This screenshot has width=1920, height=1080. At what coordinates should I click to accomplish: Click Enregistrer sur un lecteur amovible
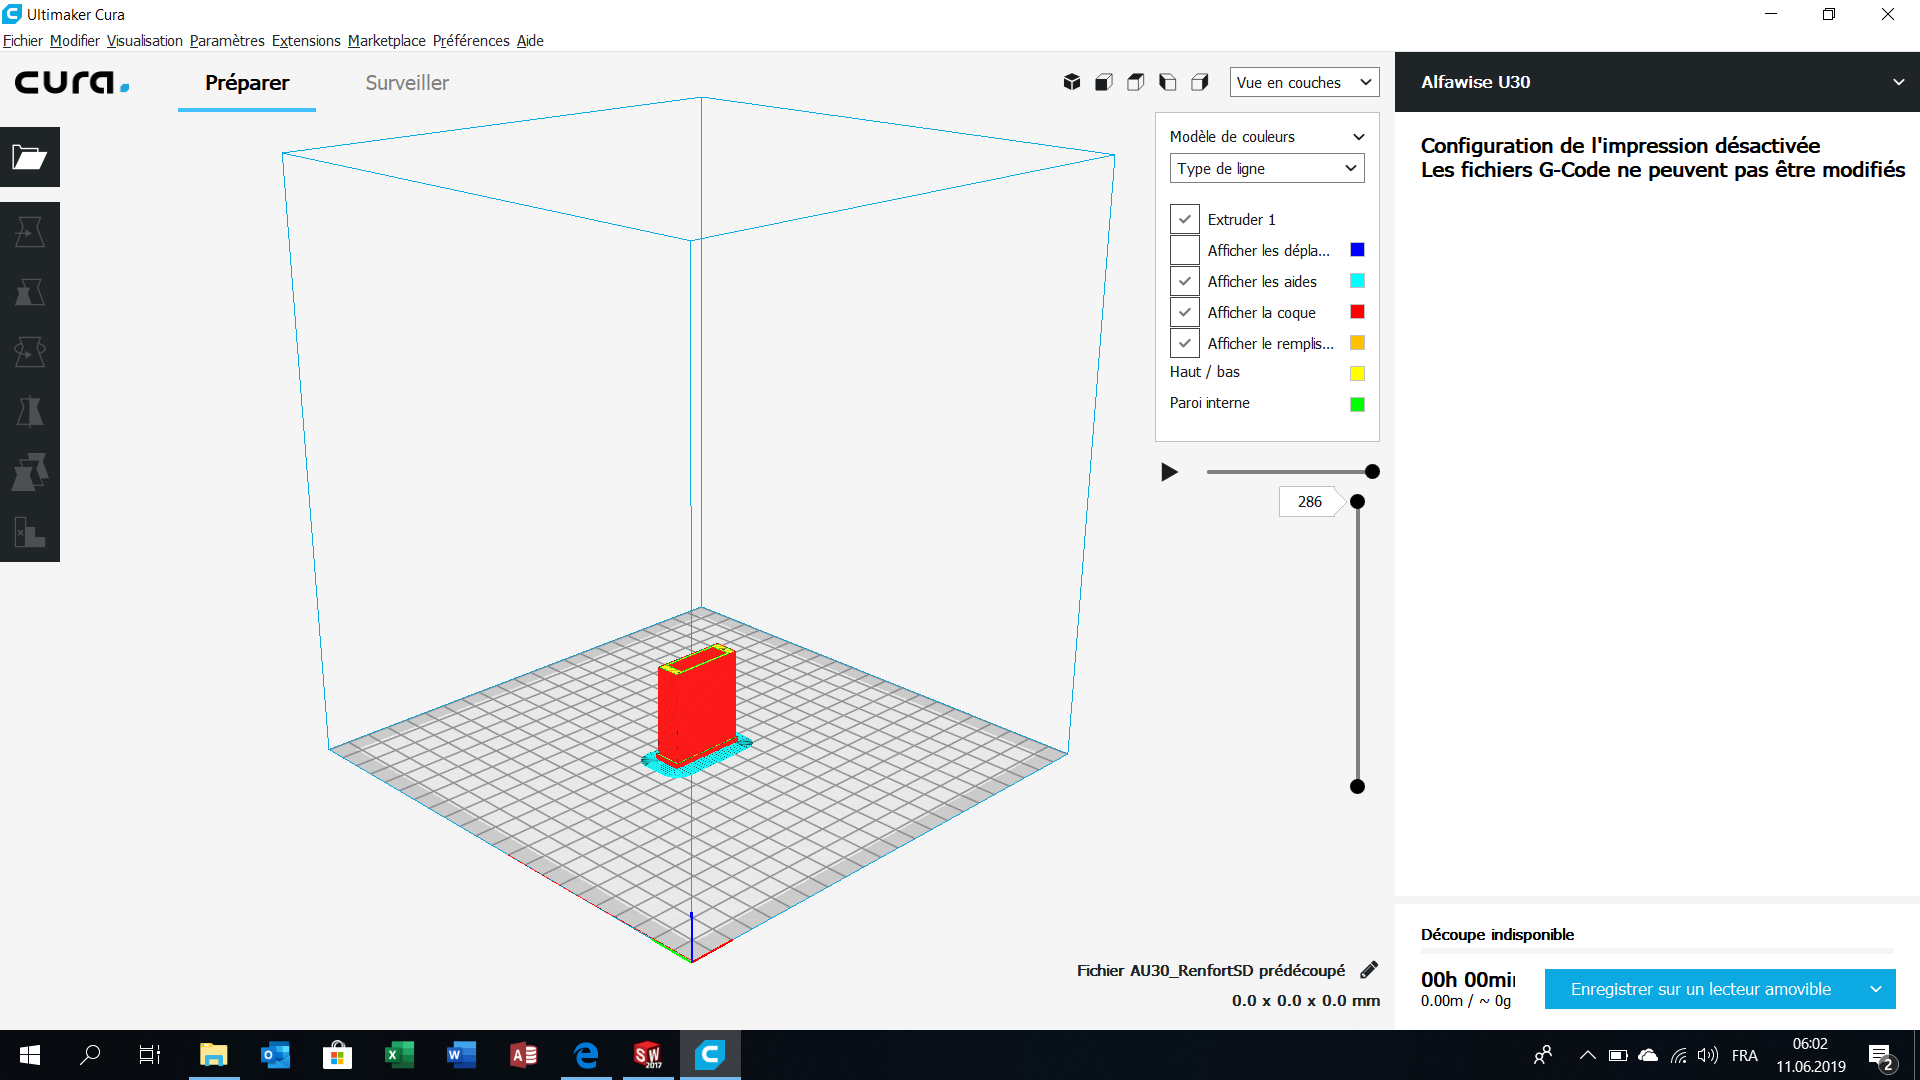1700,989
